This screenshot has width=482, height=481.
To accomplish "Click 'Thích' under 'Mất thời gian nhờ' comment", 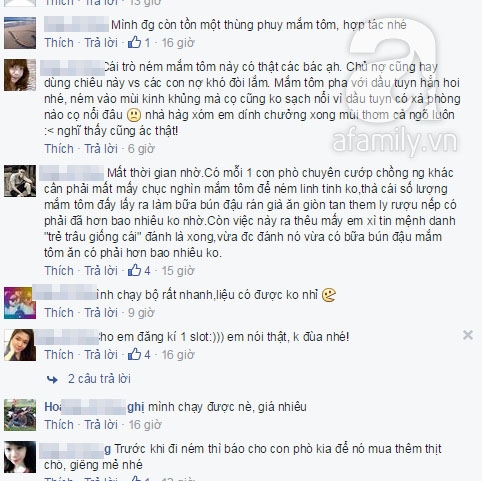I will point(59,271).
